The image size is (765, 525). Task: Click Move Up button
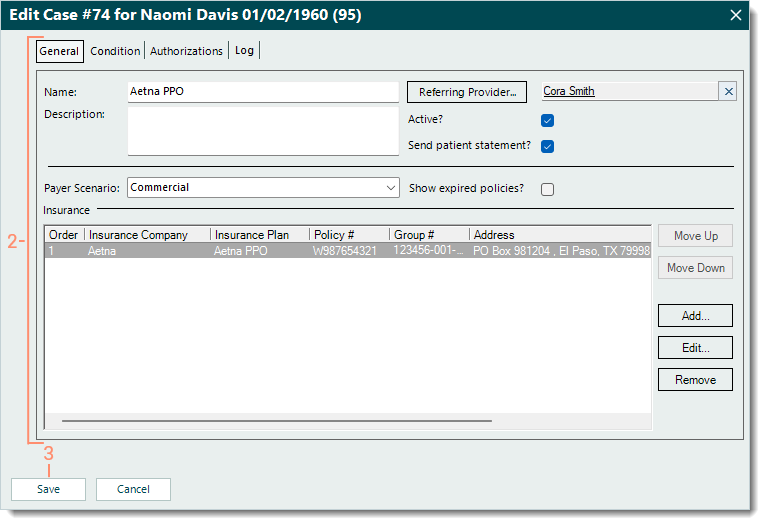(695, 236)
